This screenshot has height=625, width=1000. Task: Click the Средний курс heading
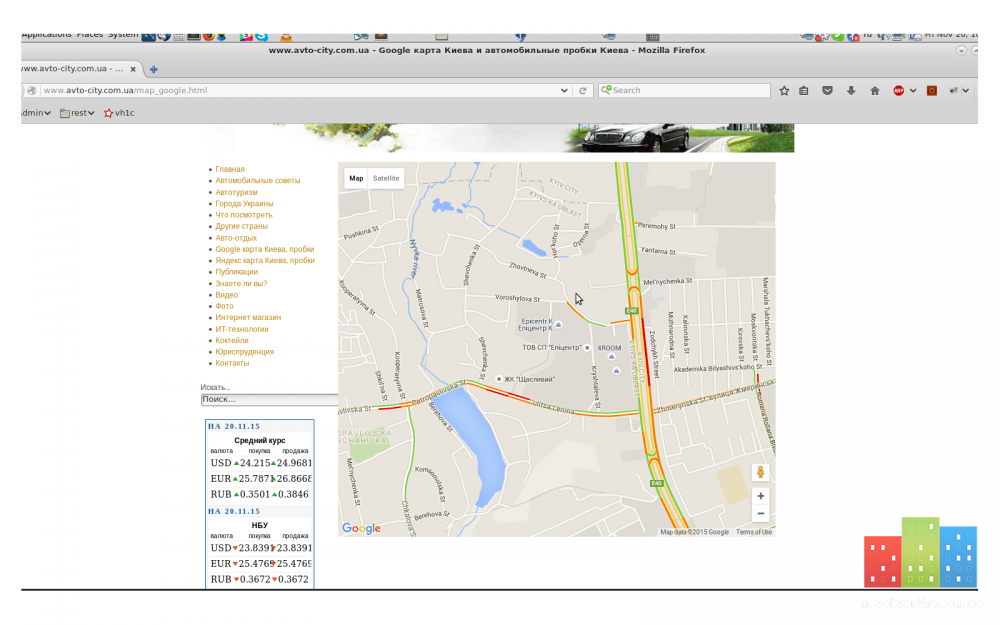click(x=260, y=441)
